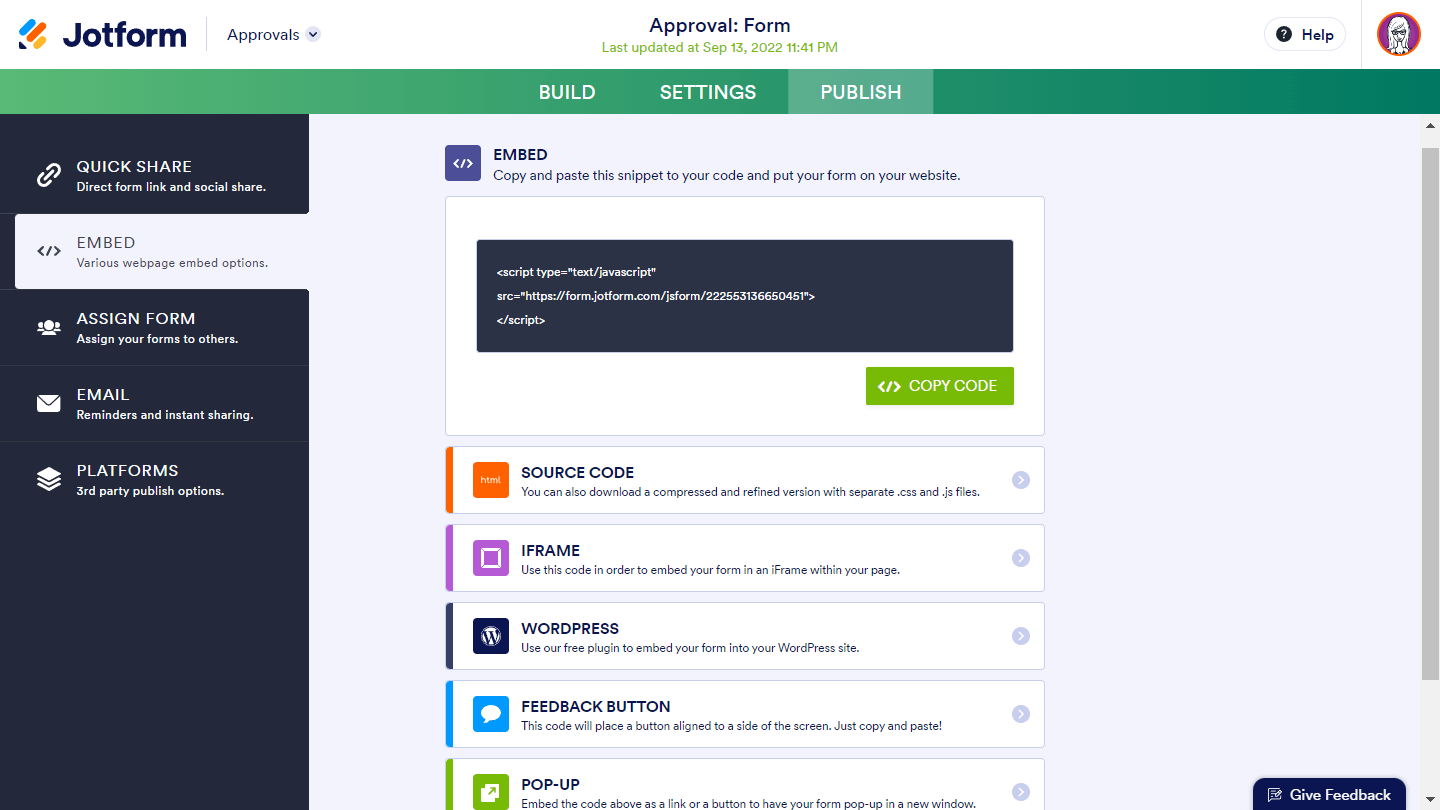Click the purple Embed header icon
The image size is (1440, 810).
click(463, 163)
